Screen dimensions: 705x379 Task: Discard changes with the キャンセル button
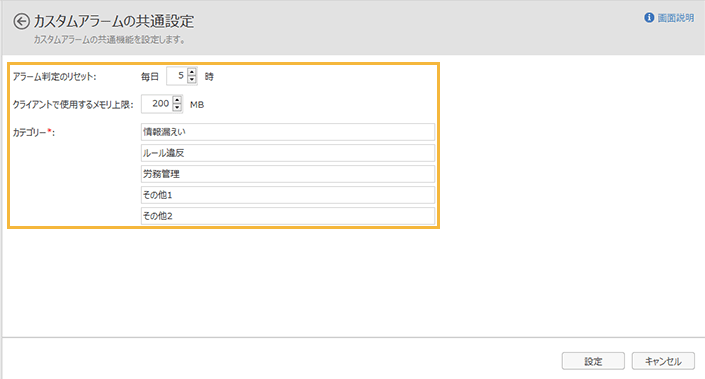click(663, 361)
